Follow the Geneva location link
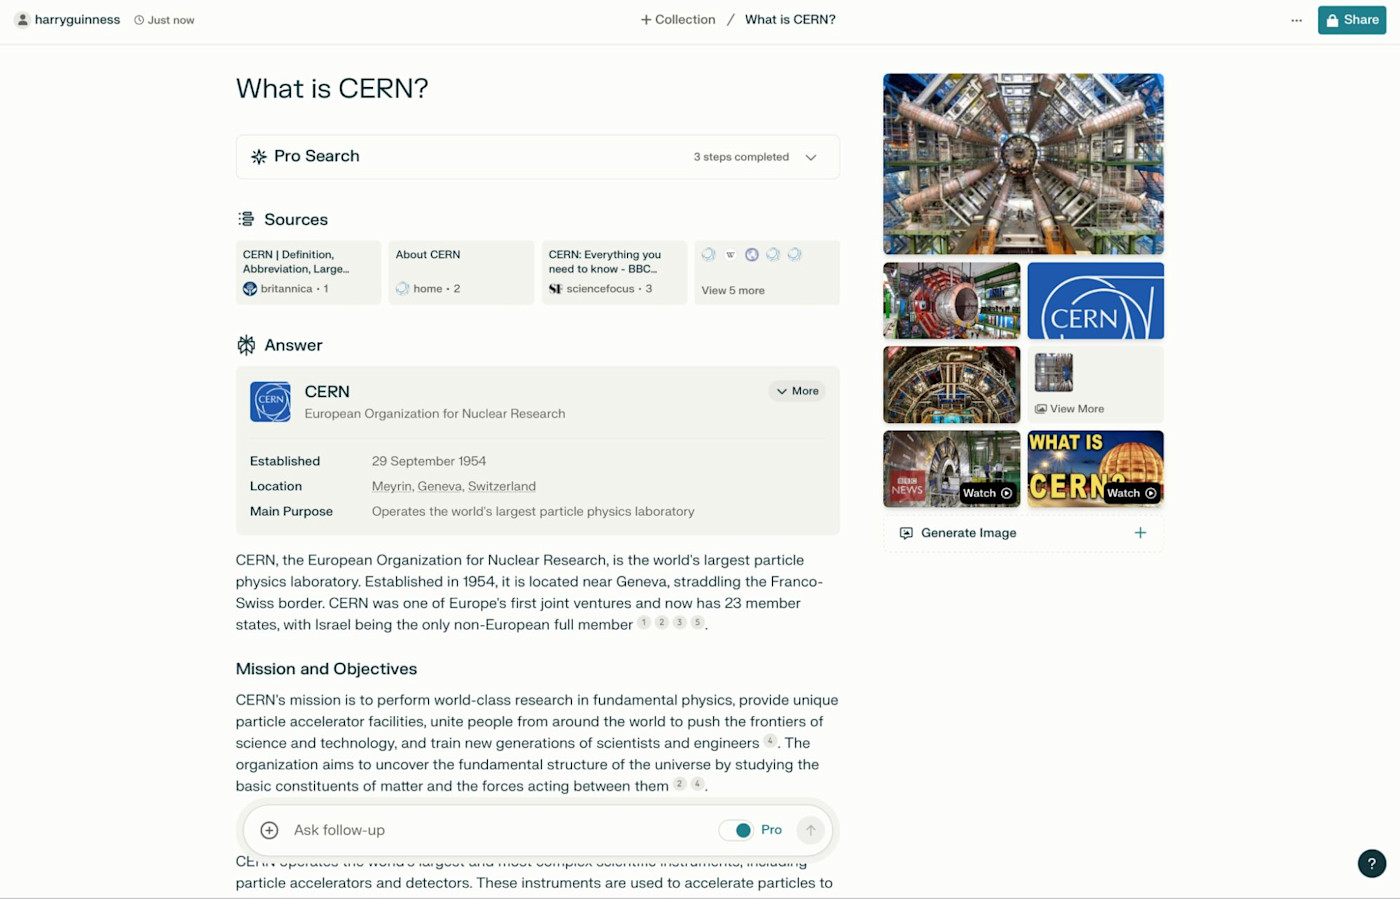 [x=440, y=486]
